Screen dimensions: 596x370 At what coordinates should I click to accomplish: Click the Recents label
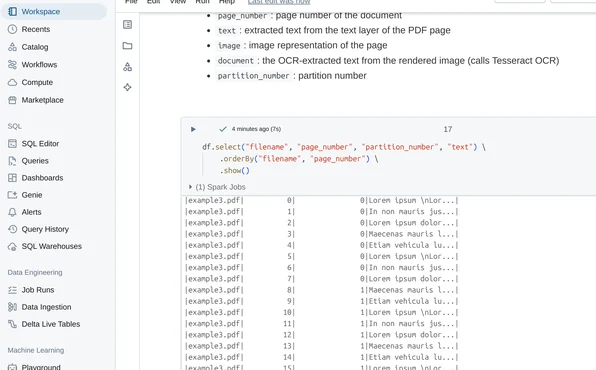coord(36,29)
